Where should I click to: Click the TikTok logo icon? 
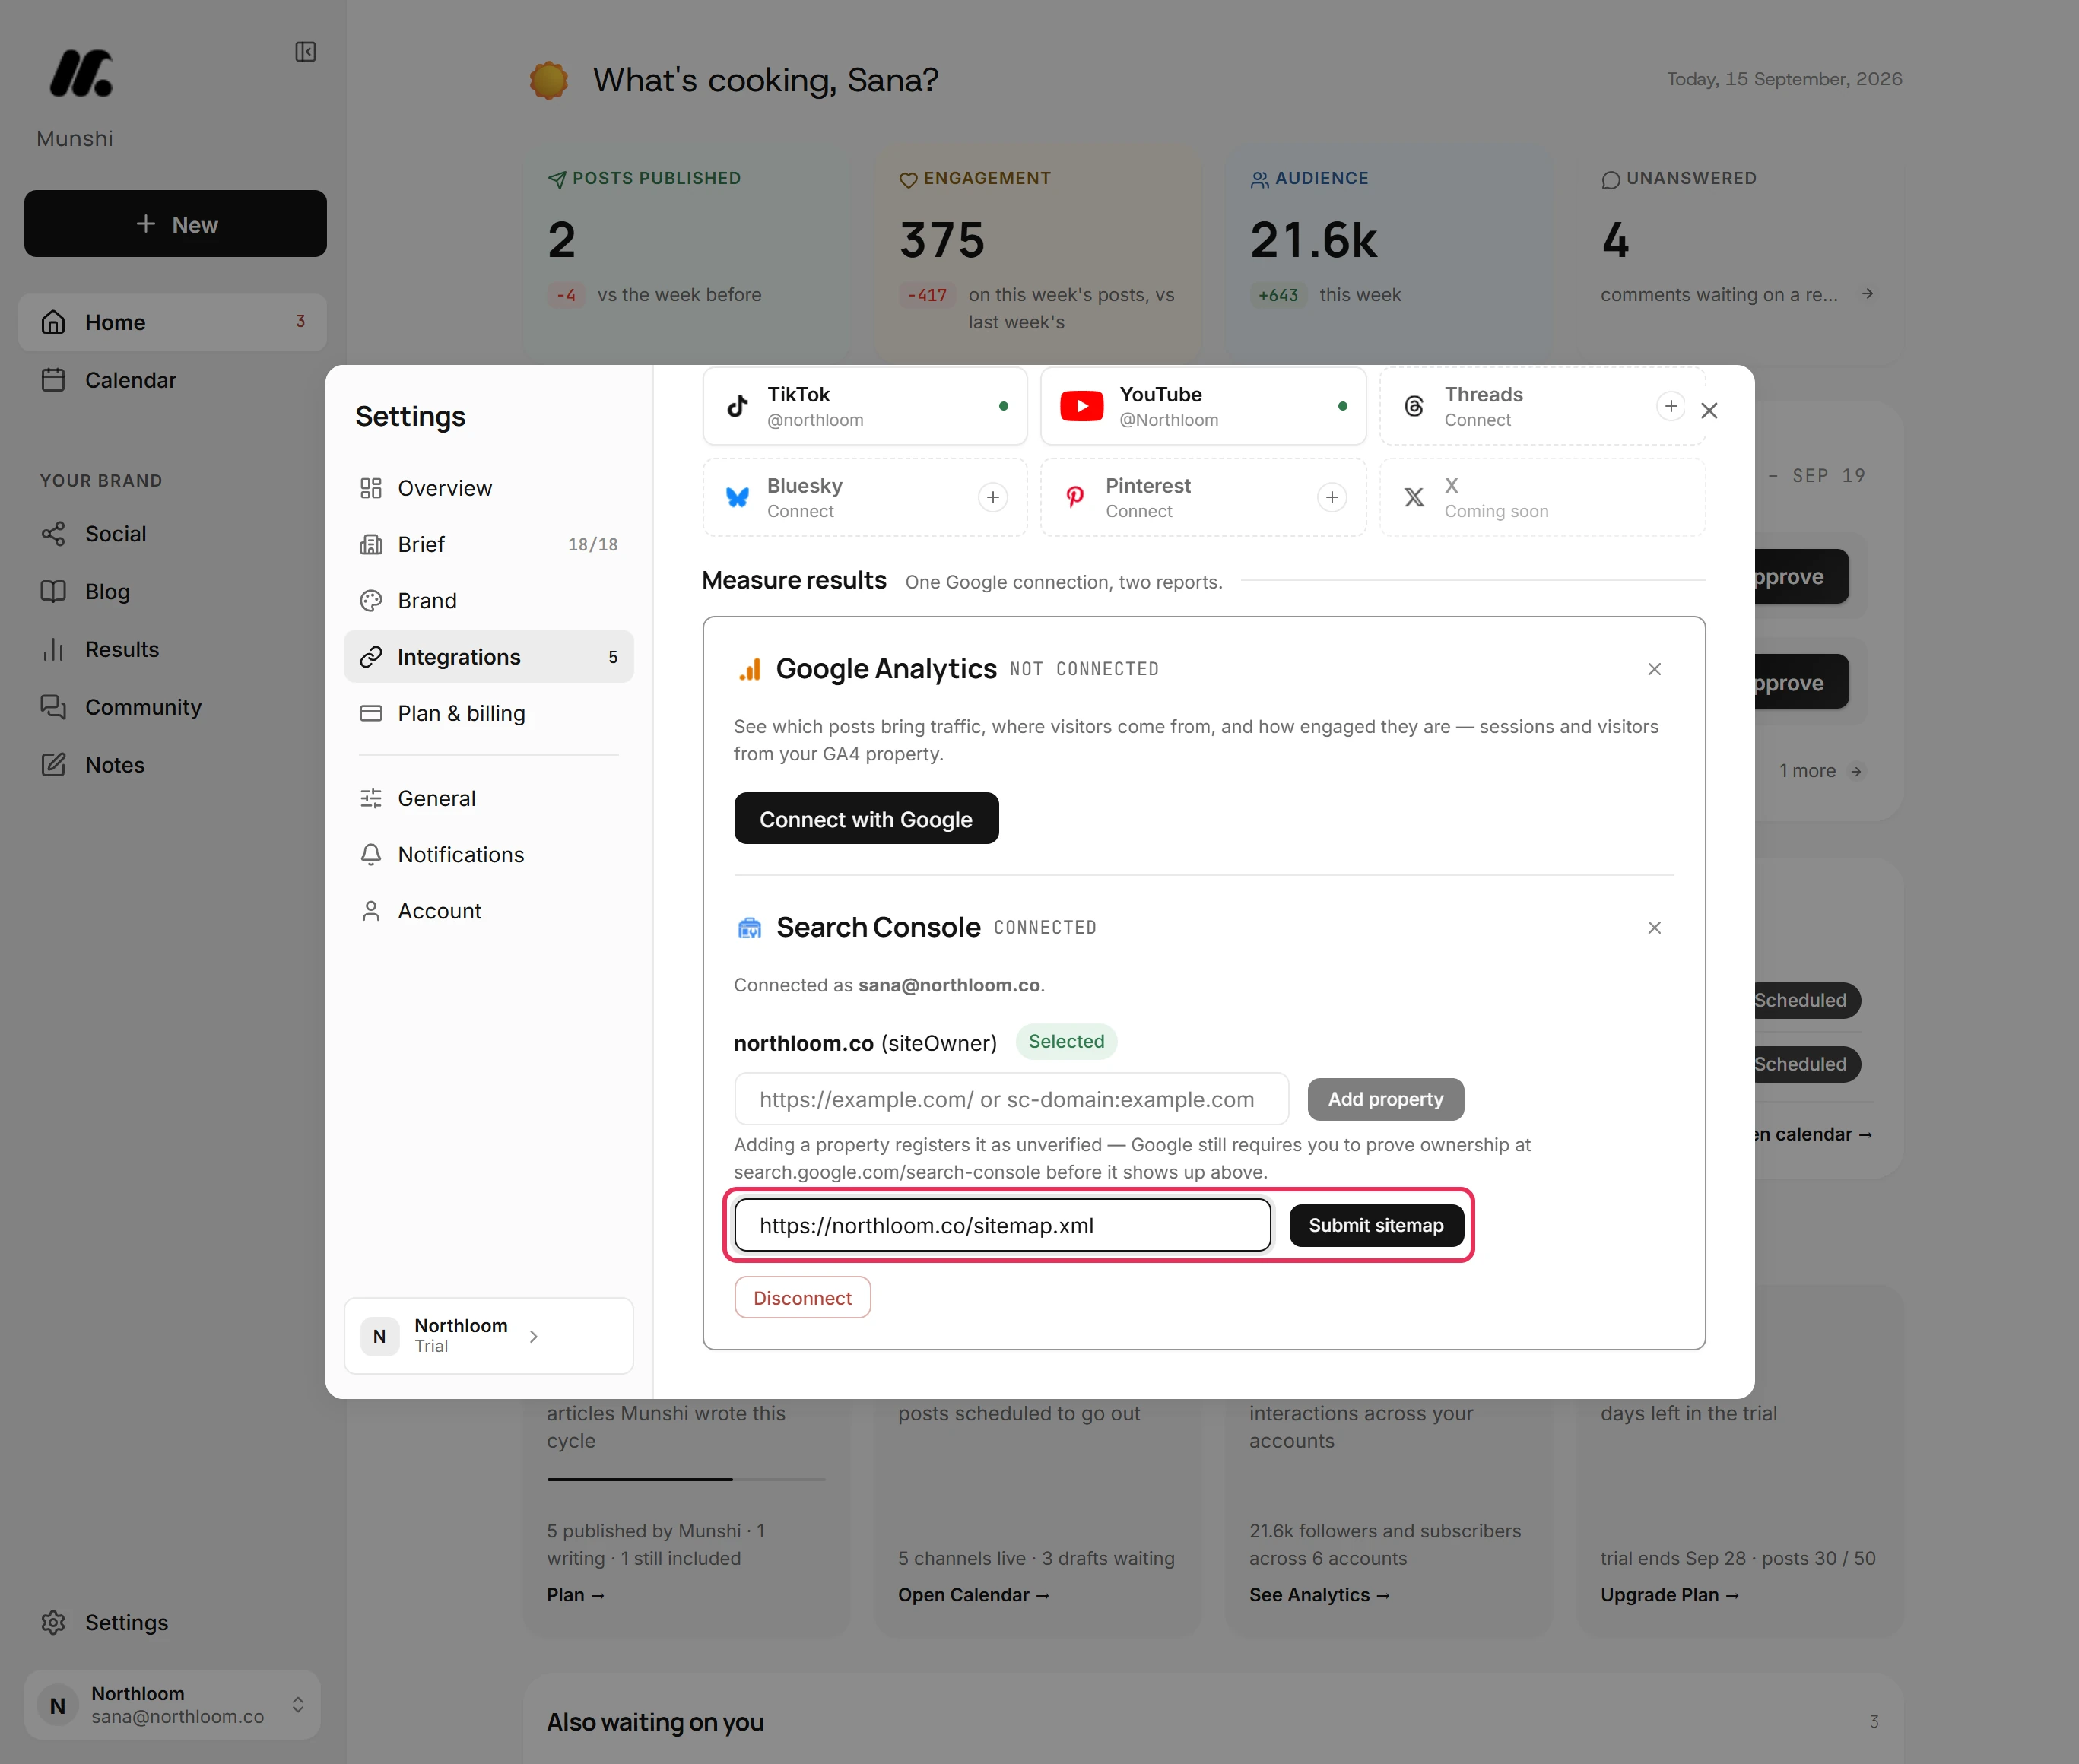point(737,406)
